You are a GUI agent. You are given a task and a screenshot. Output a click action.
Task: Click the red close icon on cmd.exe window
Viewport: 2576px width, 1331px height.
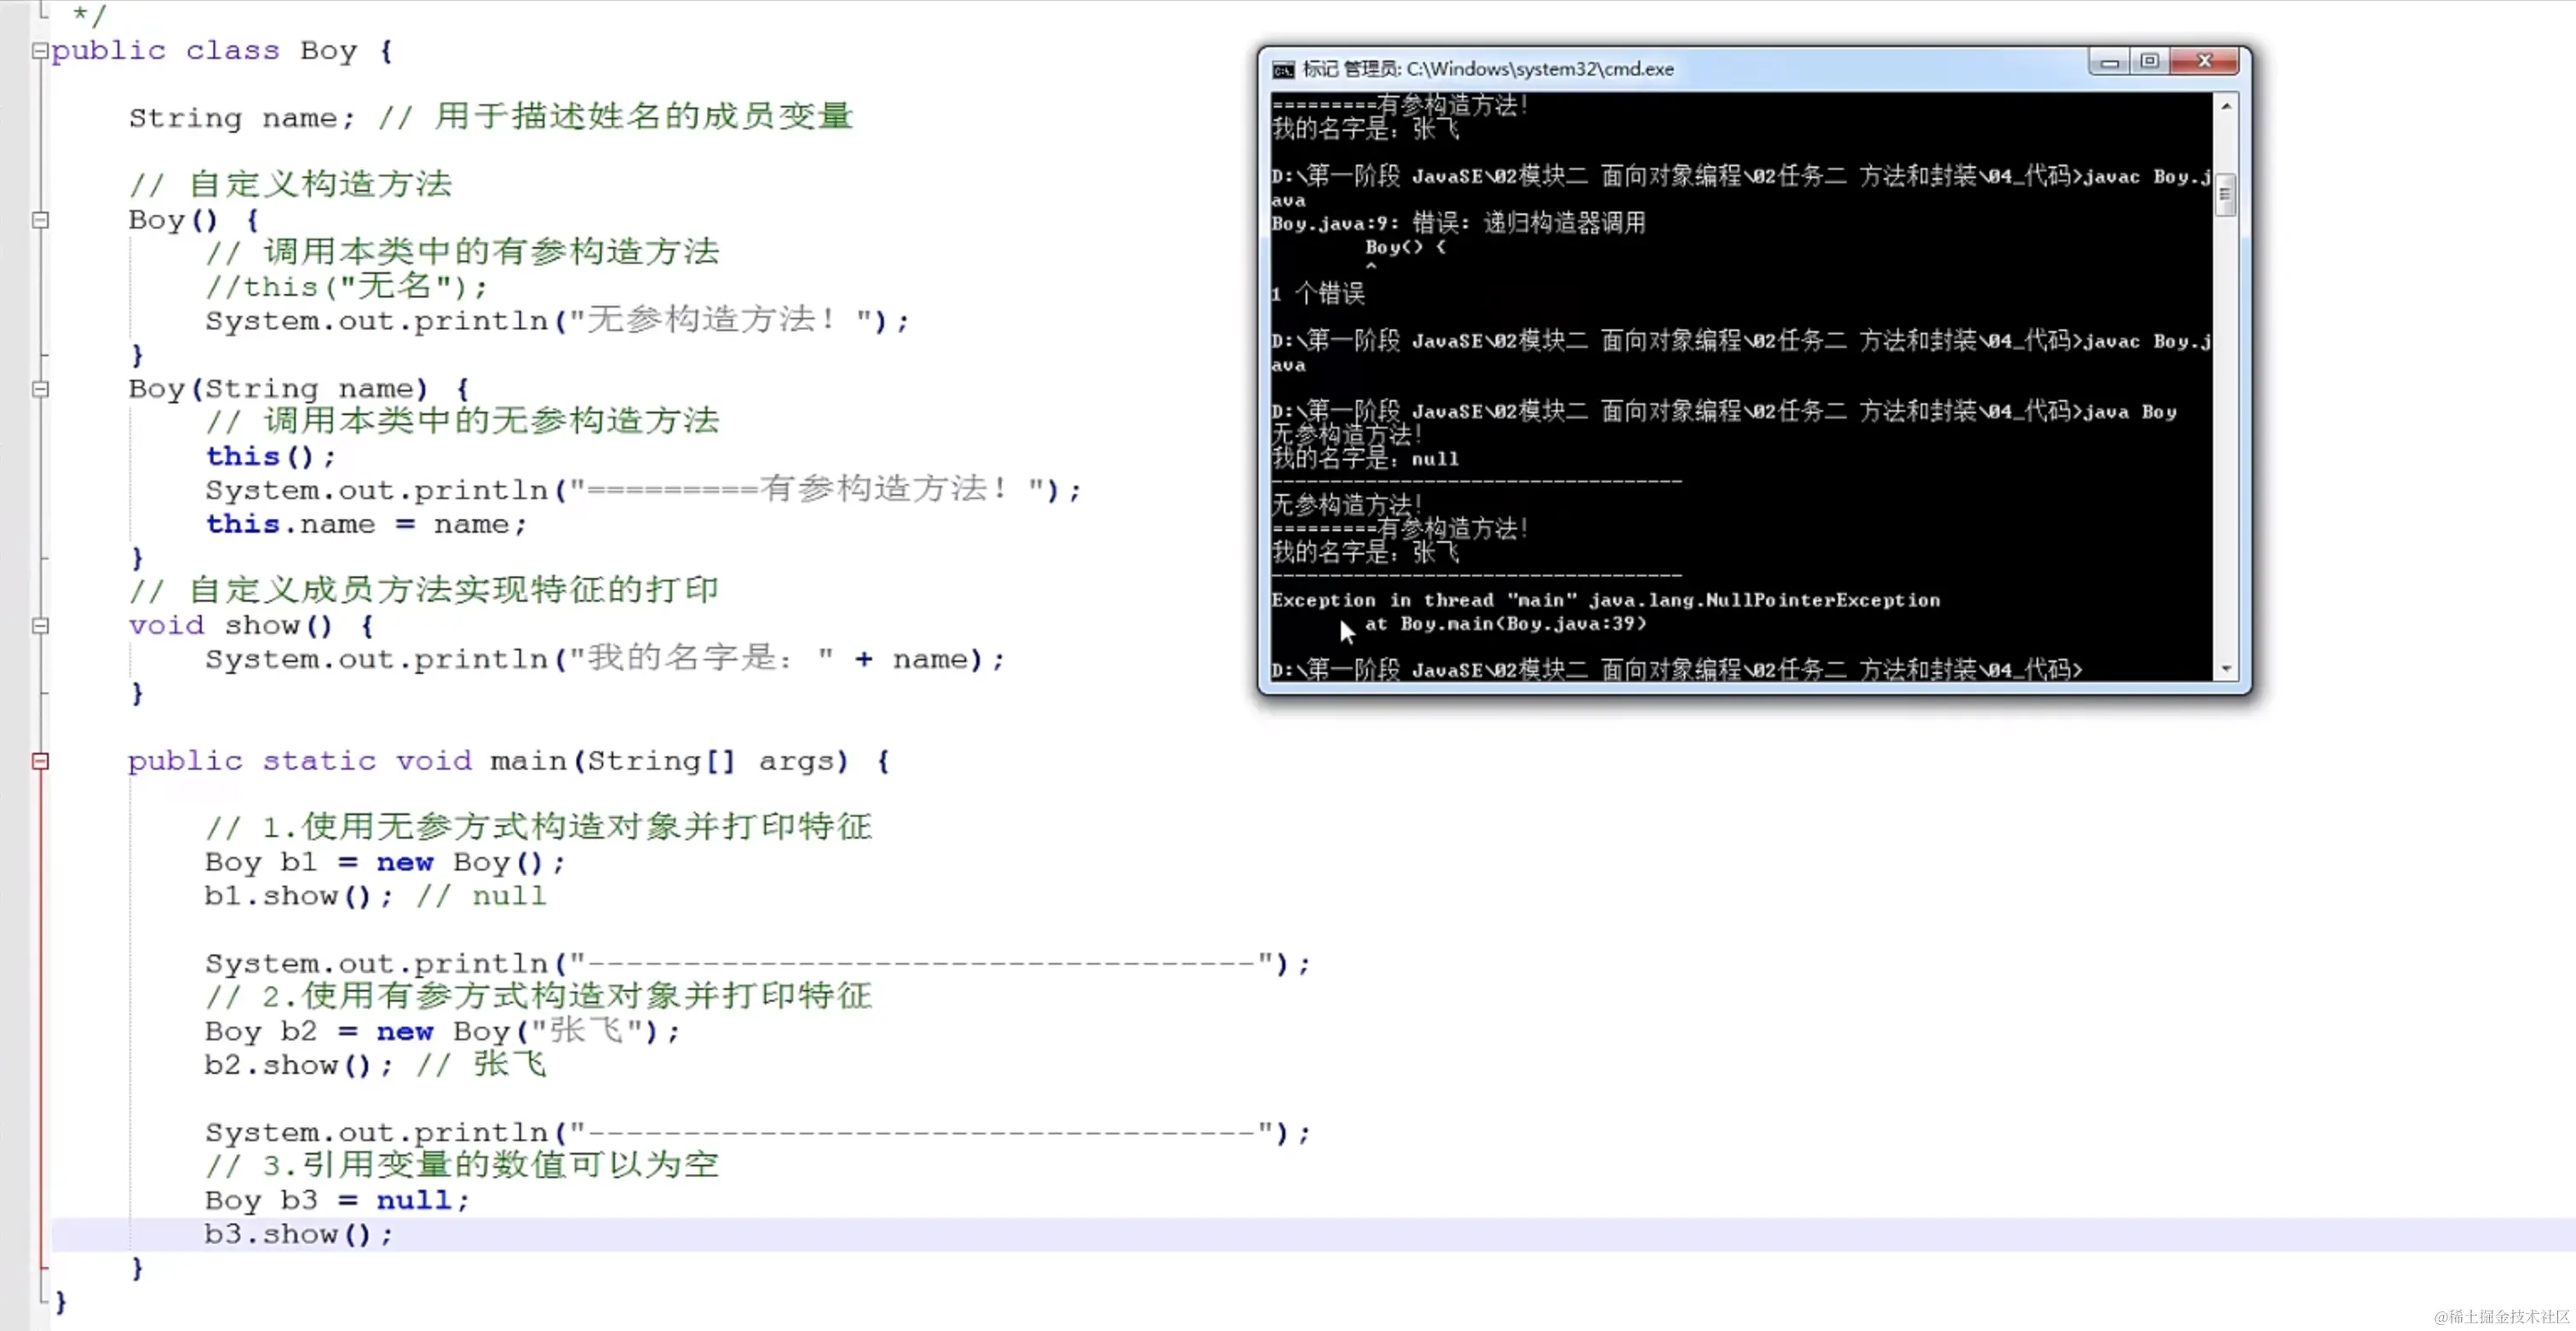[2204, 60]
